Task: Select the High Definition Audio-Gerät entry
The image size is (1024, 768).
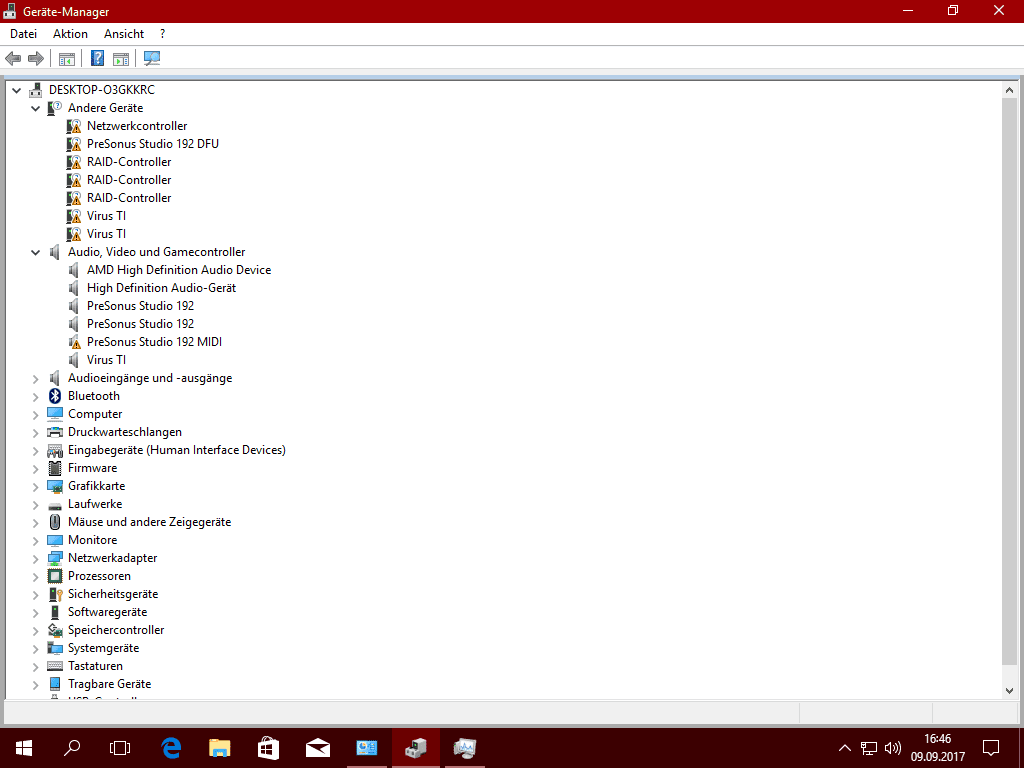Action: pos(161,288)
